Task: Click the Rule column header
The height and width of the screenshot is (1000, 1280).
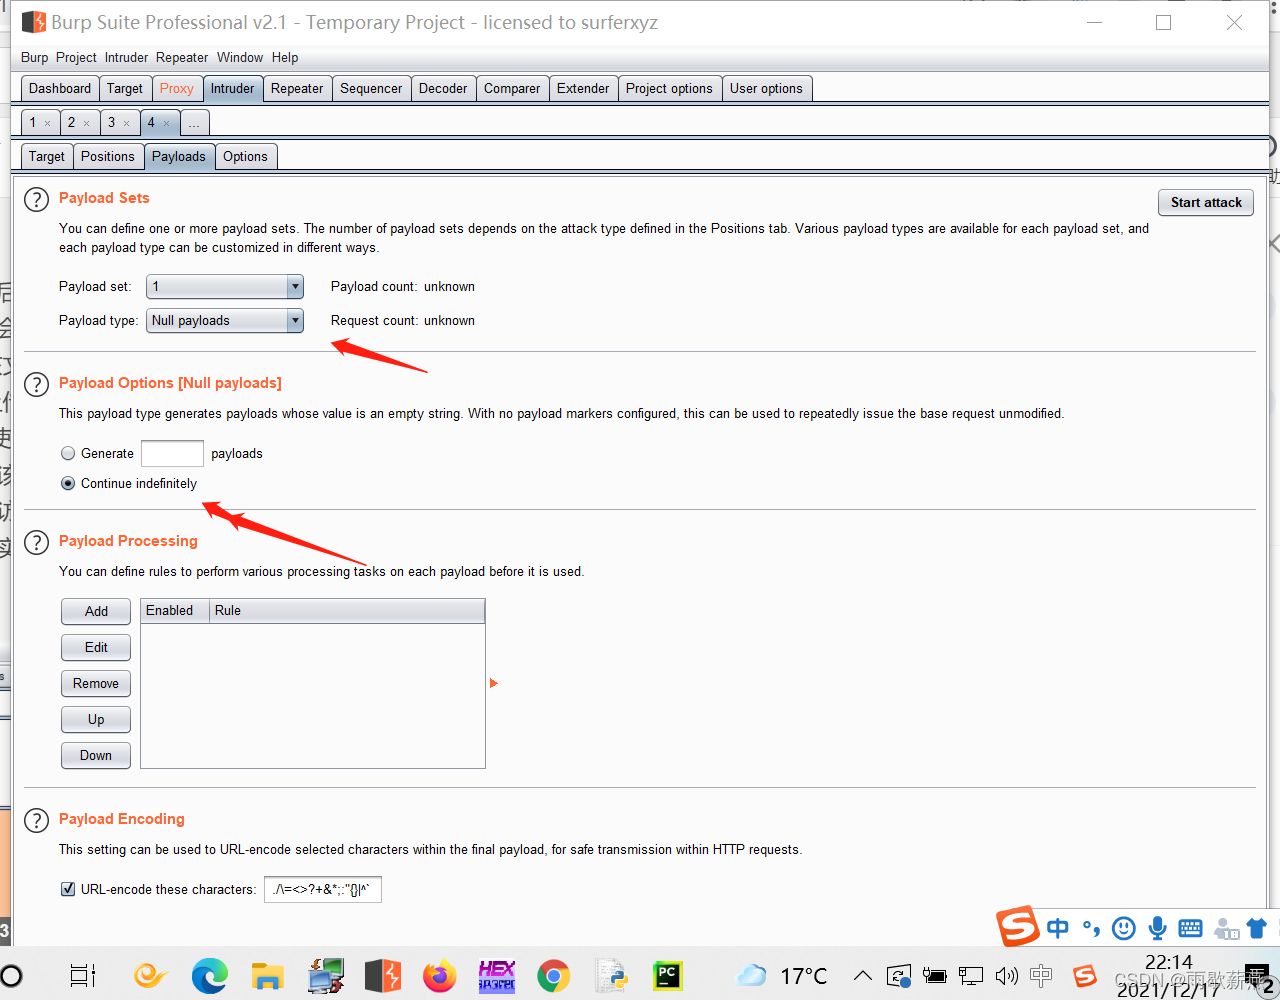Action: tap(347, 610)
